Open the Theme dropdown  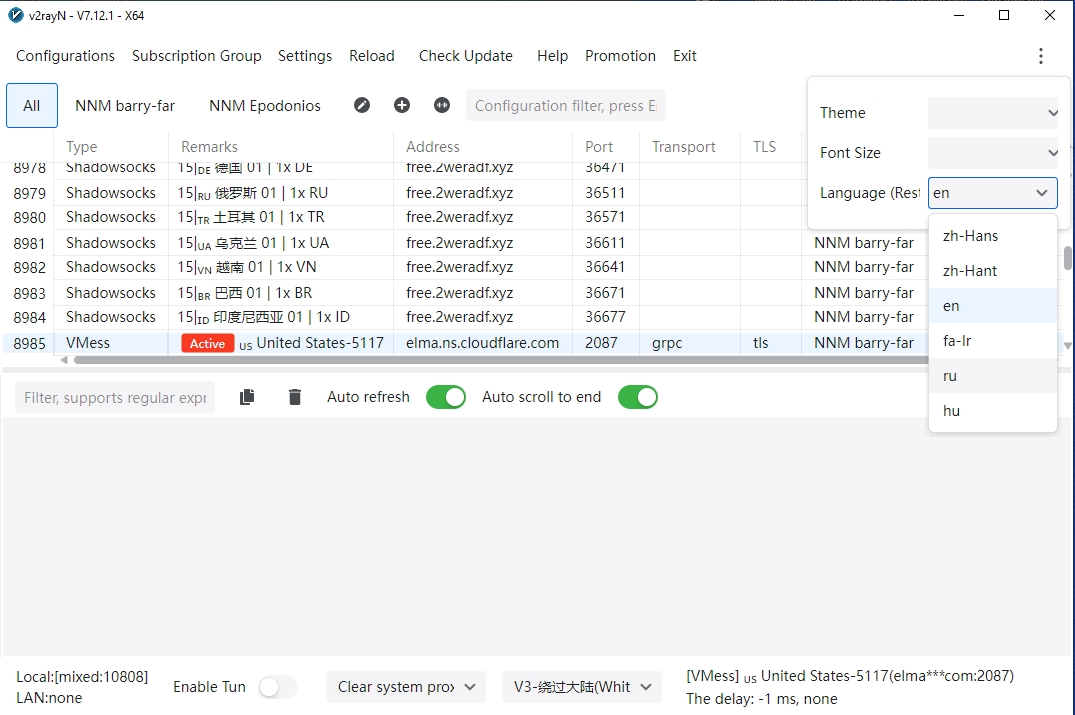(993, 112)
